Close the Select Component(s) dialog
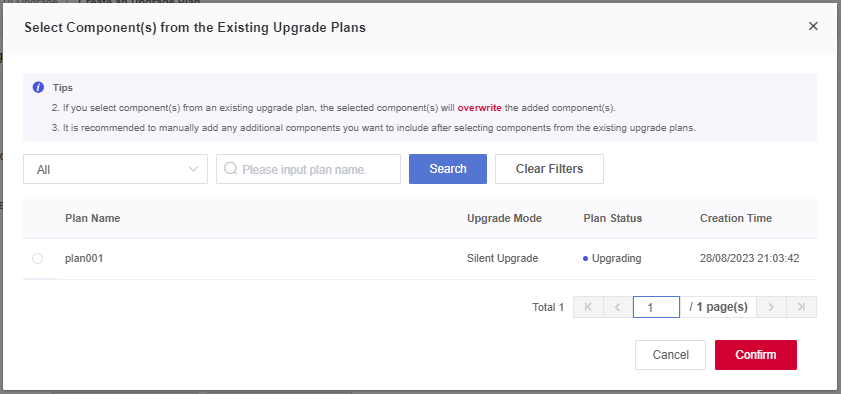The width and height of the screenshot is (841, 394). pyautogui.click(x=813, y=26)
